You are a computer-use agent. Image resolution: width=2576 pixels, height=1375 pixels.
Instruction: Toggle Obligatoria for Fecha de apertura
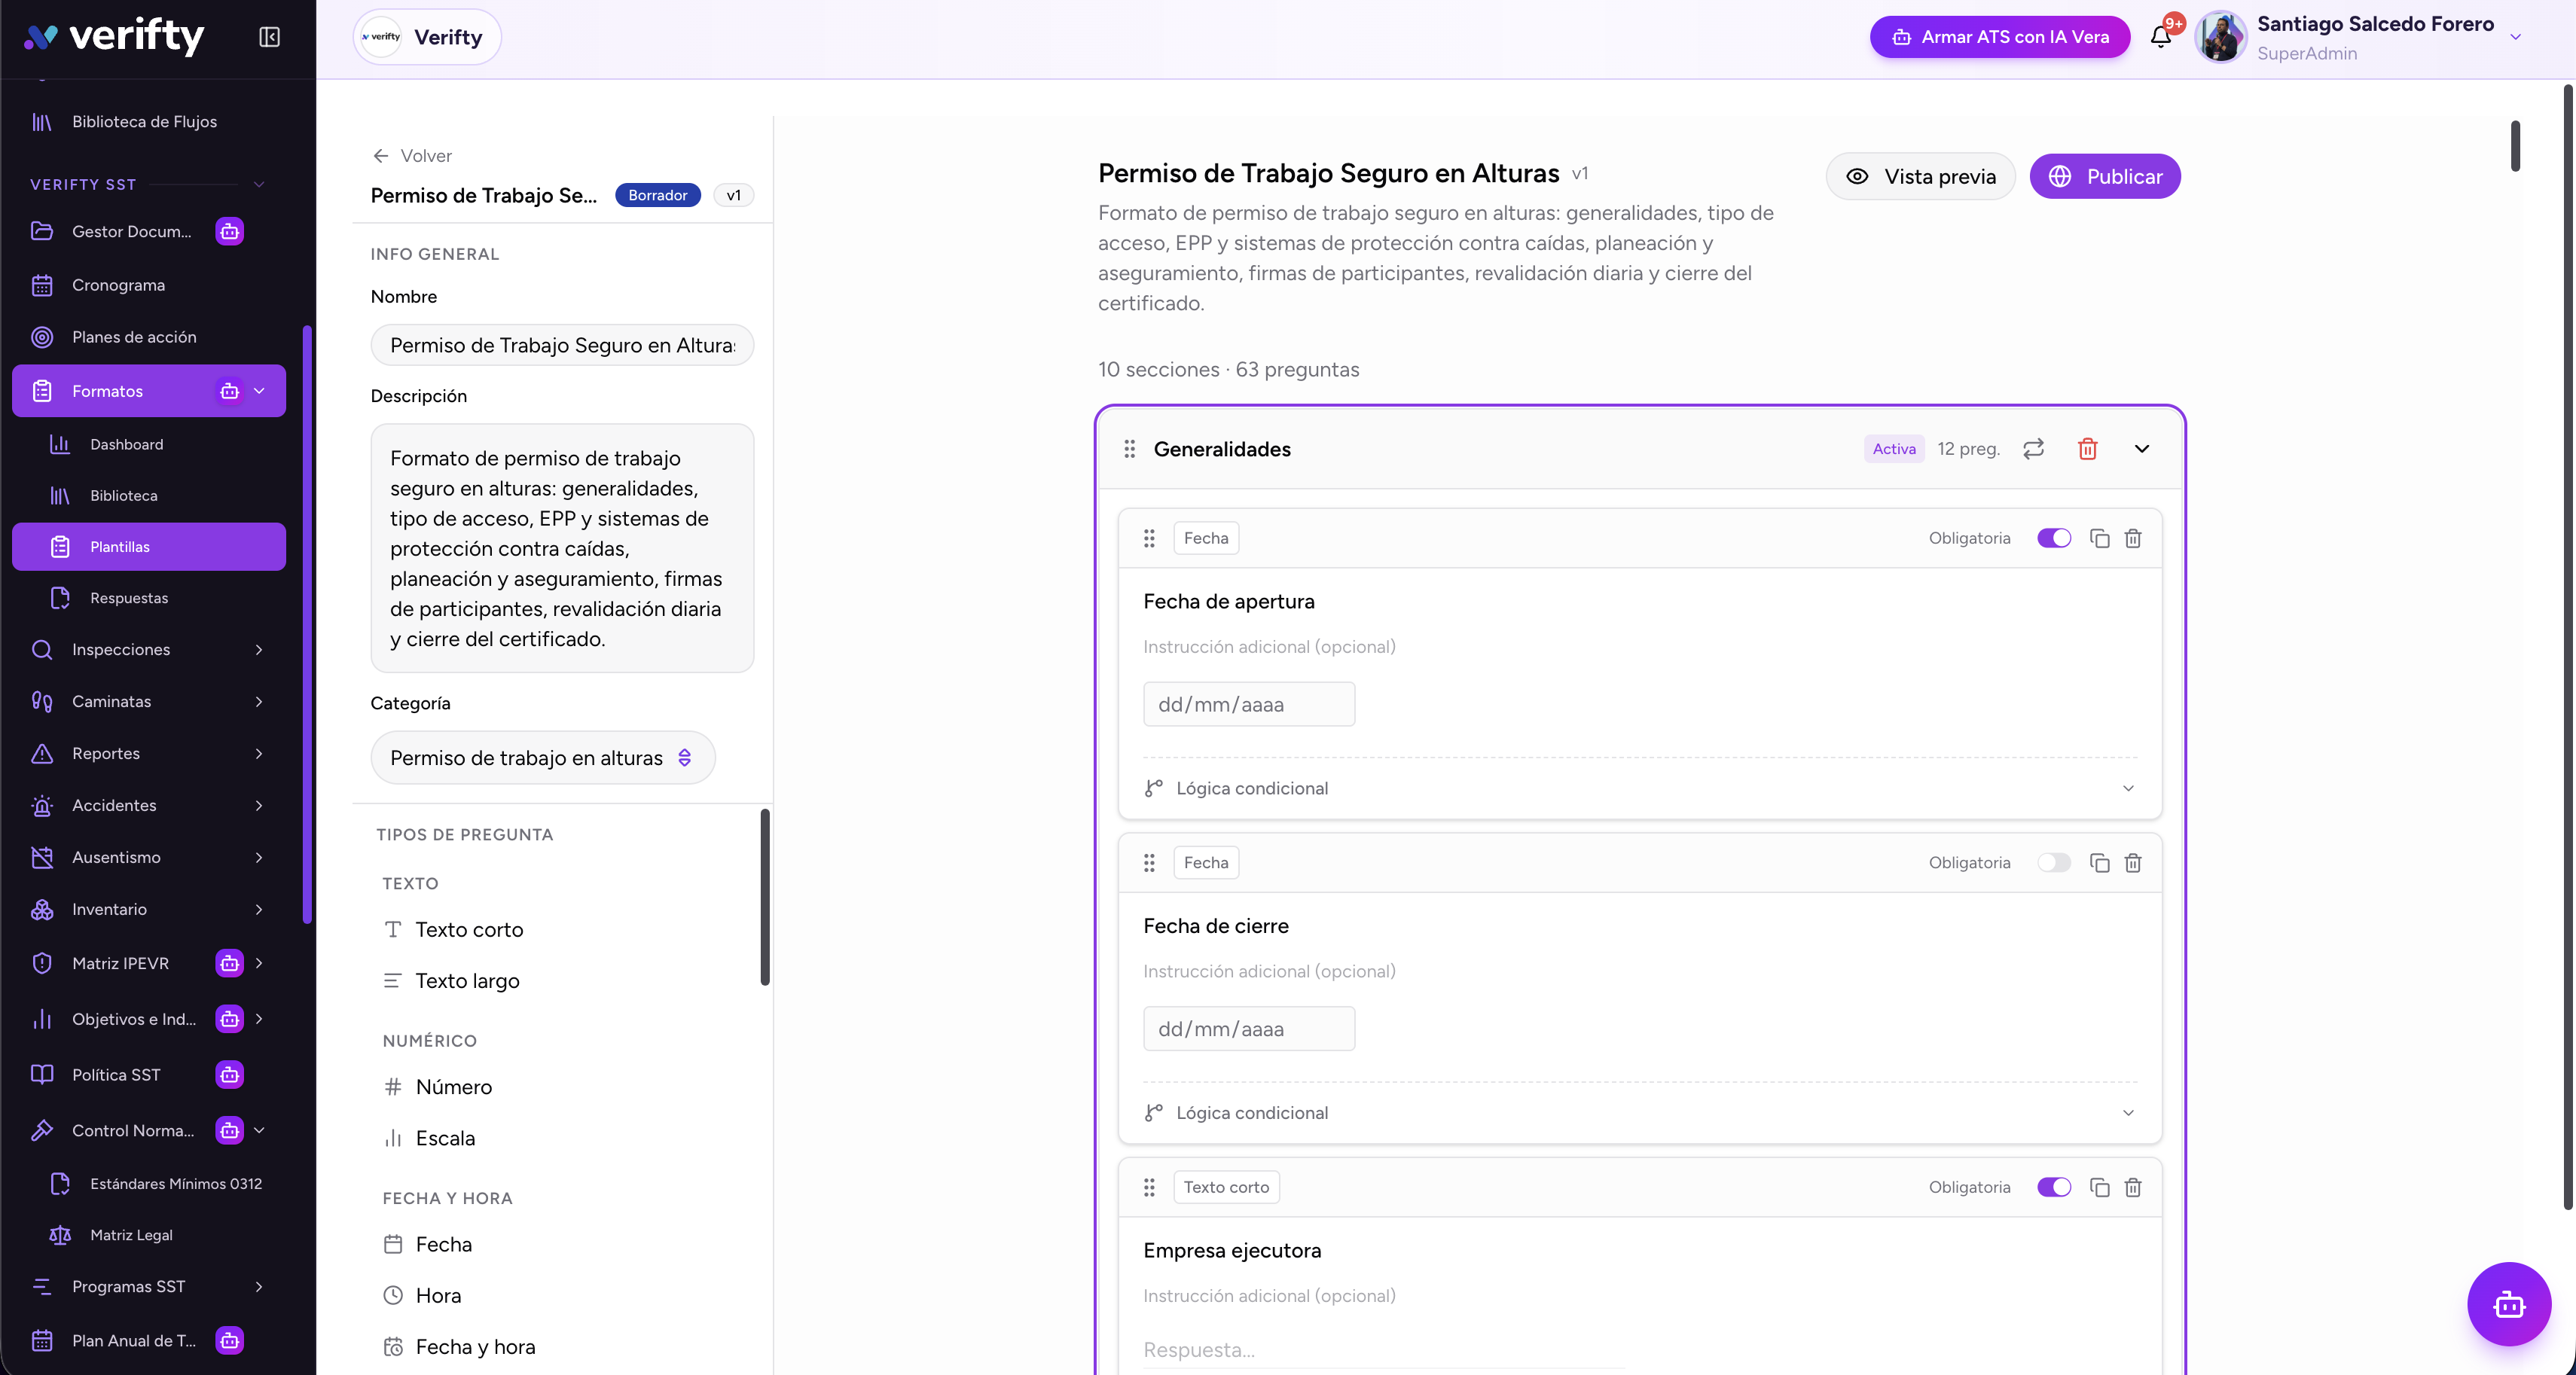(x=2053, y=538)
